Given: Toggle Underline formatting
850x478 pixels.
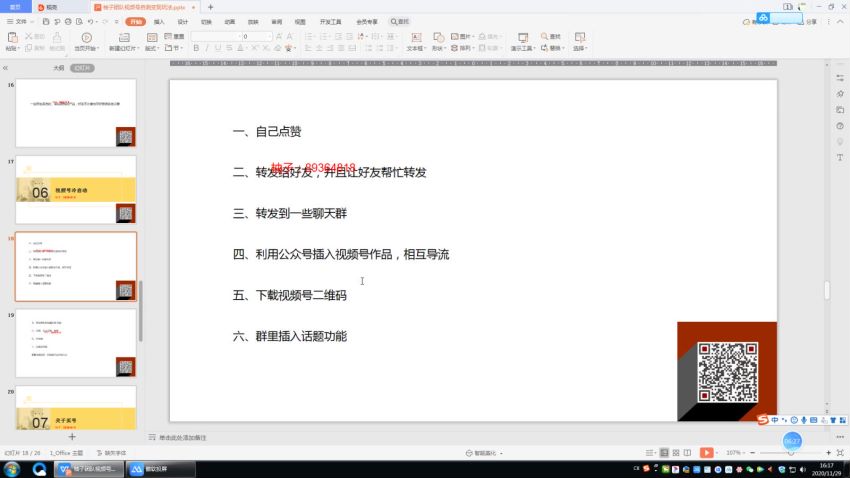Looking at the screenshot, I should coord(218,48).
